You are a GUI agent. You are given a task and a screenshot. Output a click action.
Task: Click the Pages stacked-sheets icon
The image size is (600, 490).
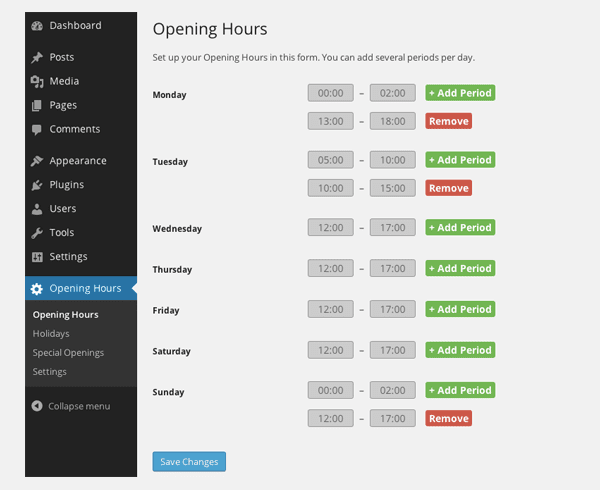[37, 106]
